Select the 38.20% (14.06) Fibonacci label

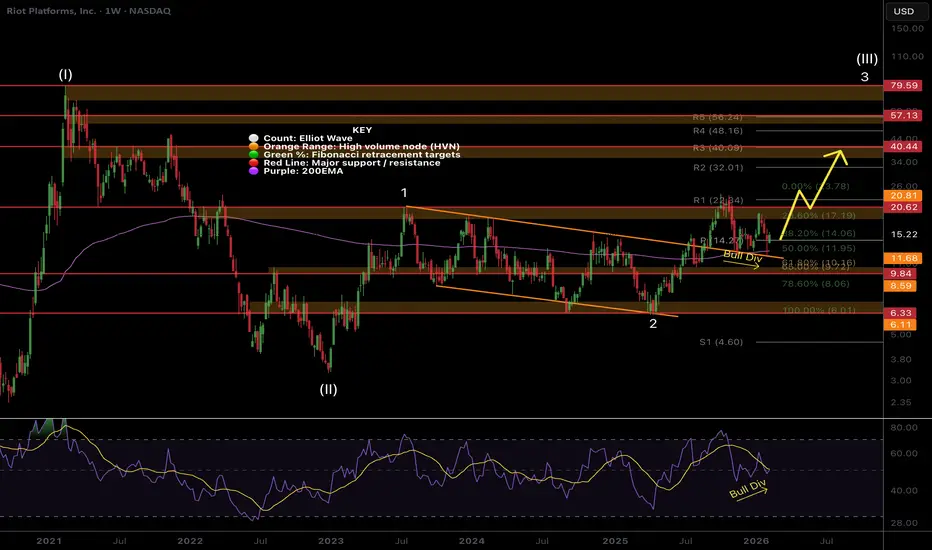818,234
